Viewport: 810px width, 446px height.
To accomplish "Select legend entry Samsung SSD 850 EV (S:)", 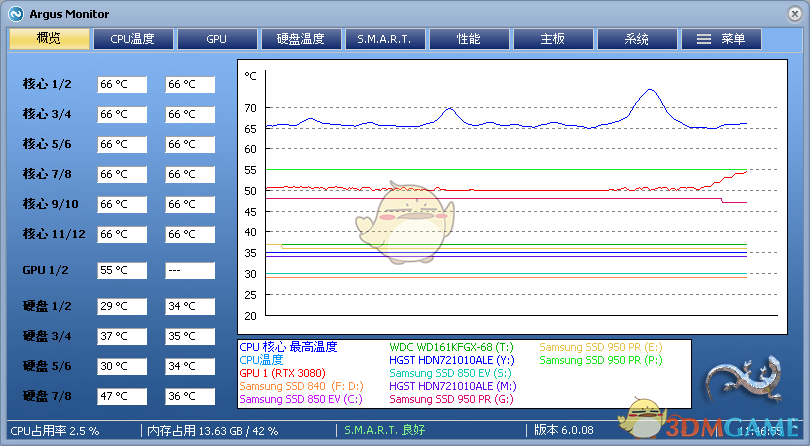I will pos(450,373).
